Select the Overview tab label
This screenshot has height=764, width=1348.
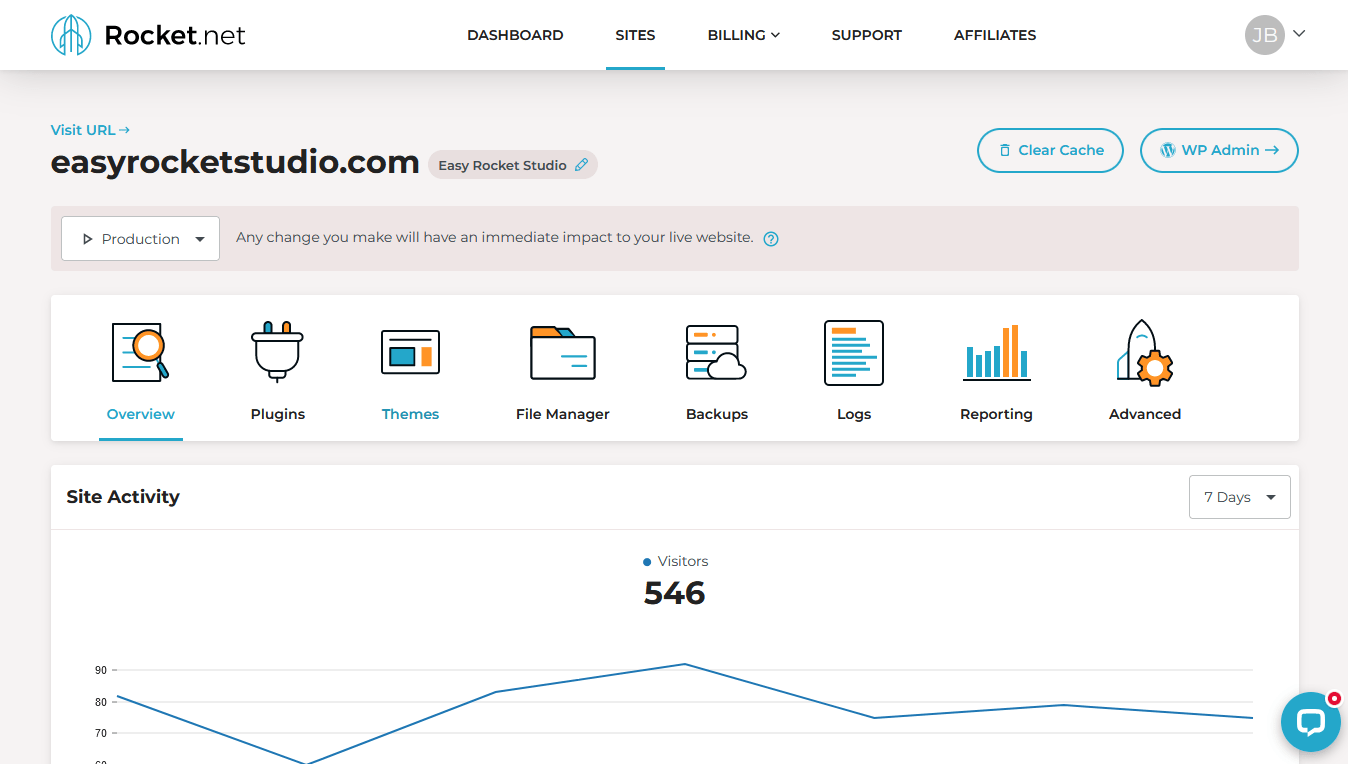pyautogui.click(x=141, y=414)
